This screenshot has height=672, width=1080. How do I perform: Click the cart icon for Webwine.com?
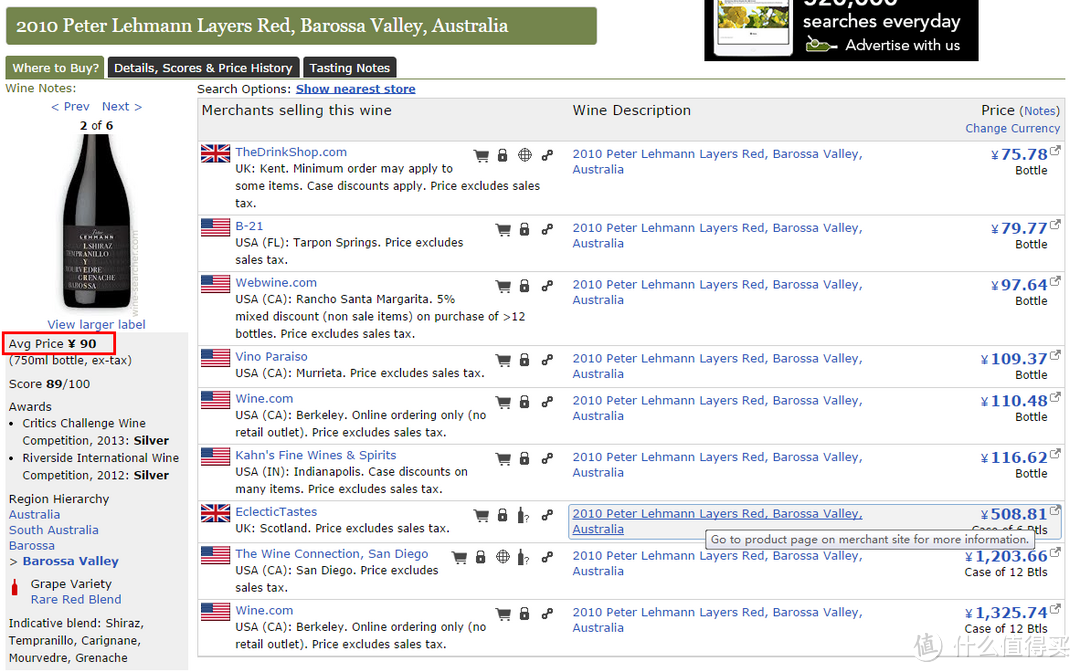click(503, 286)
